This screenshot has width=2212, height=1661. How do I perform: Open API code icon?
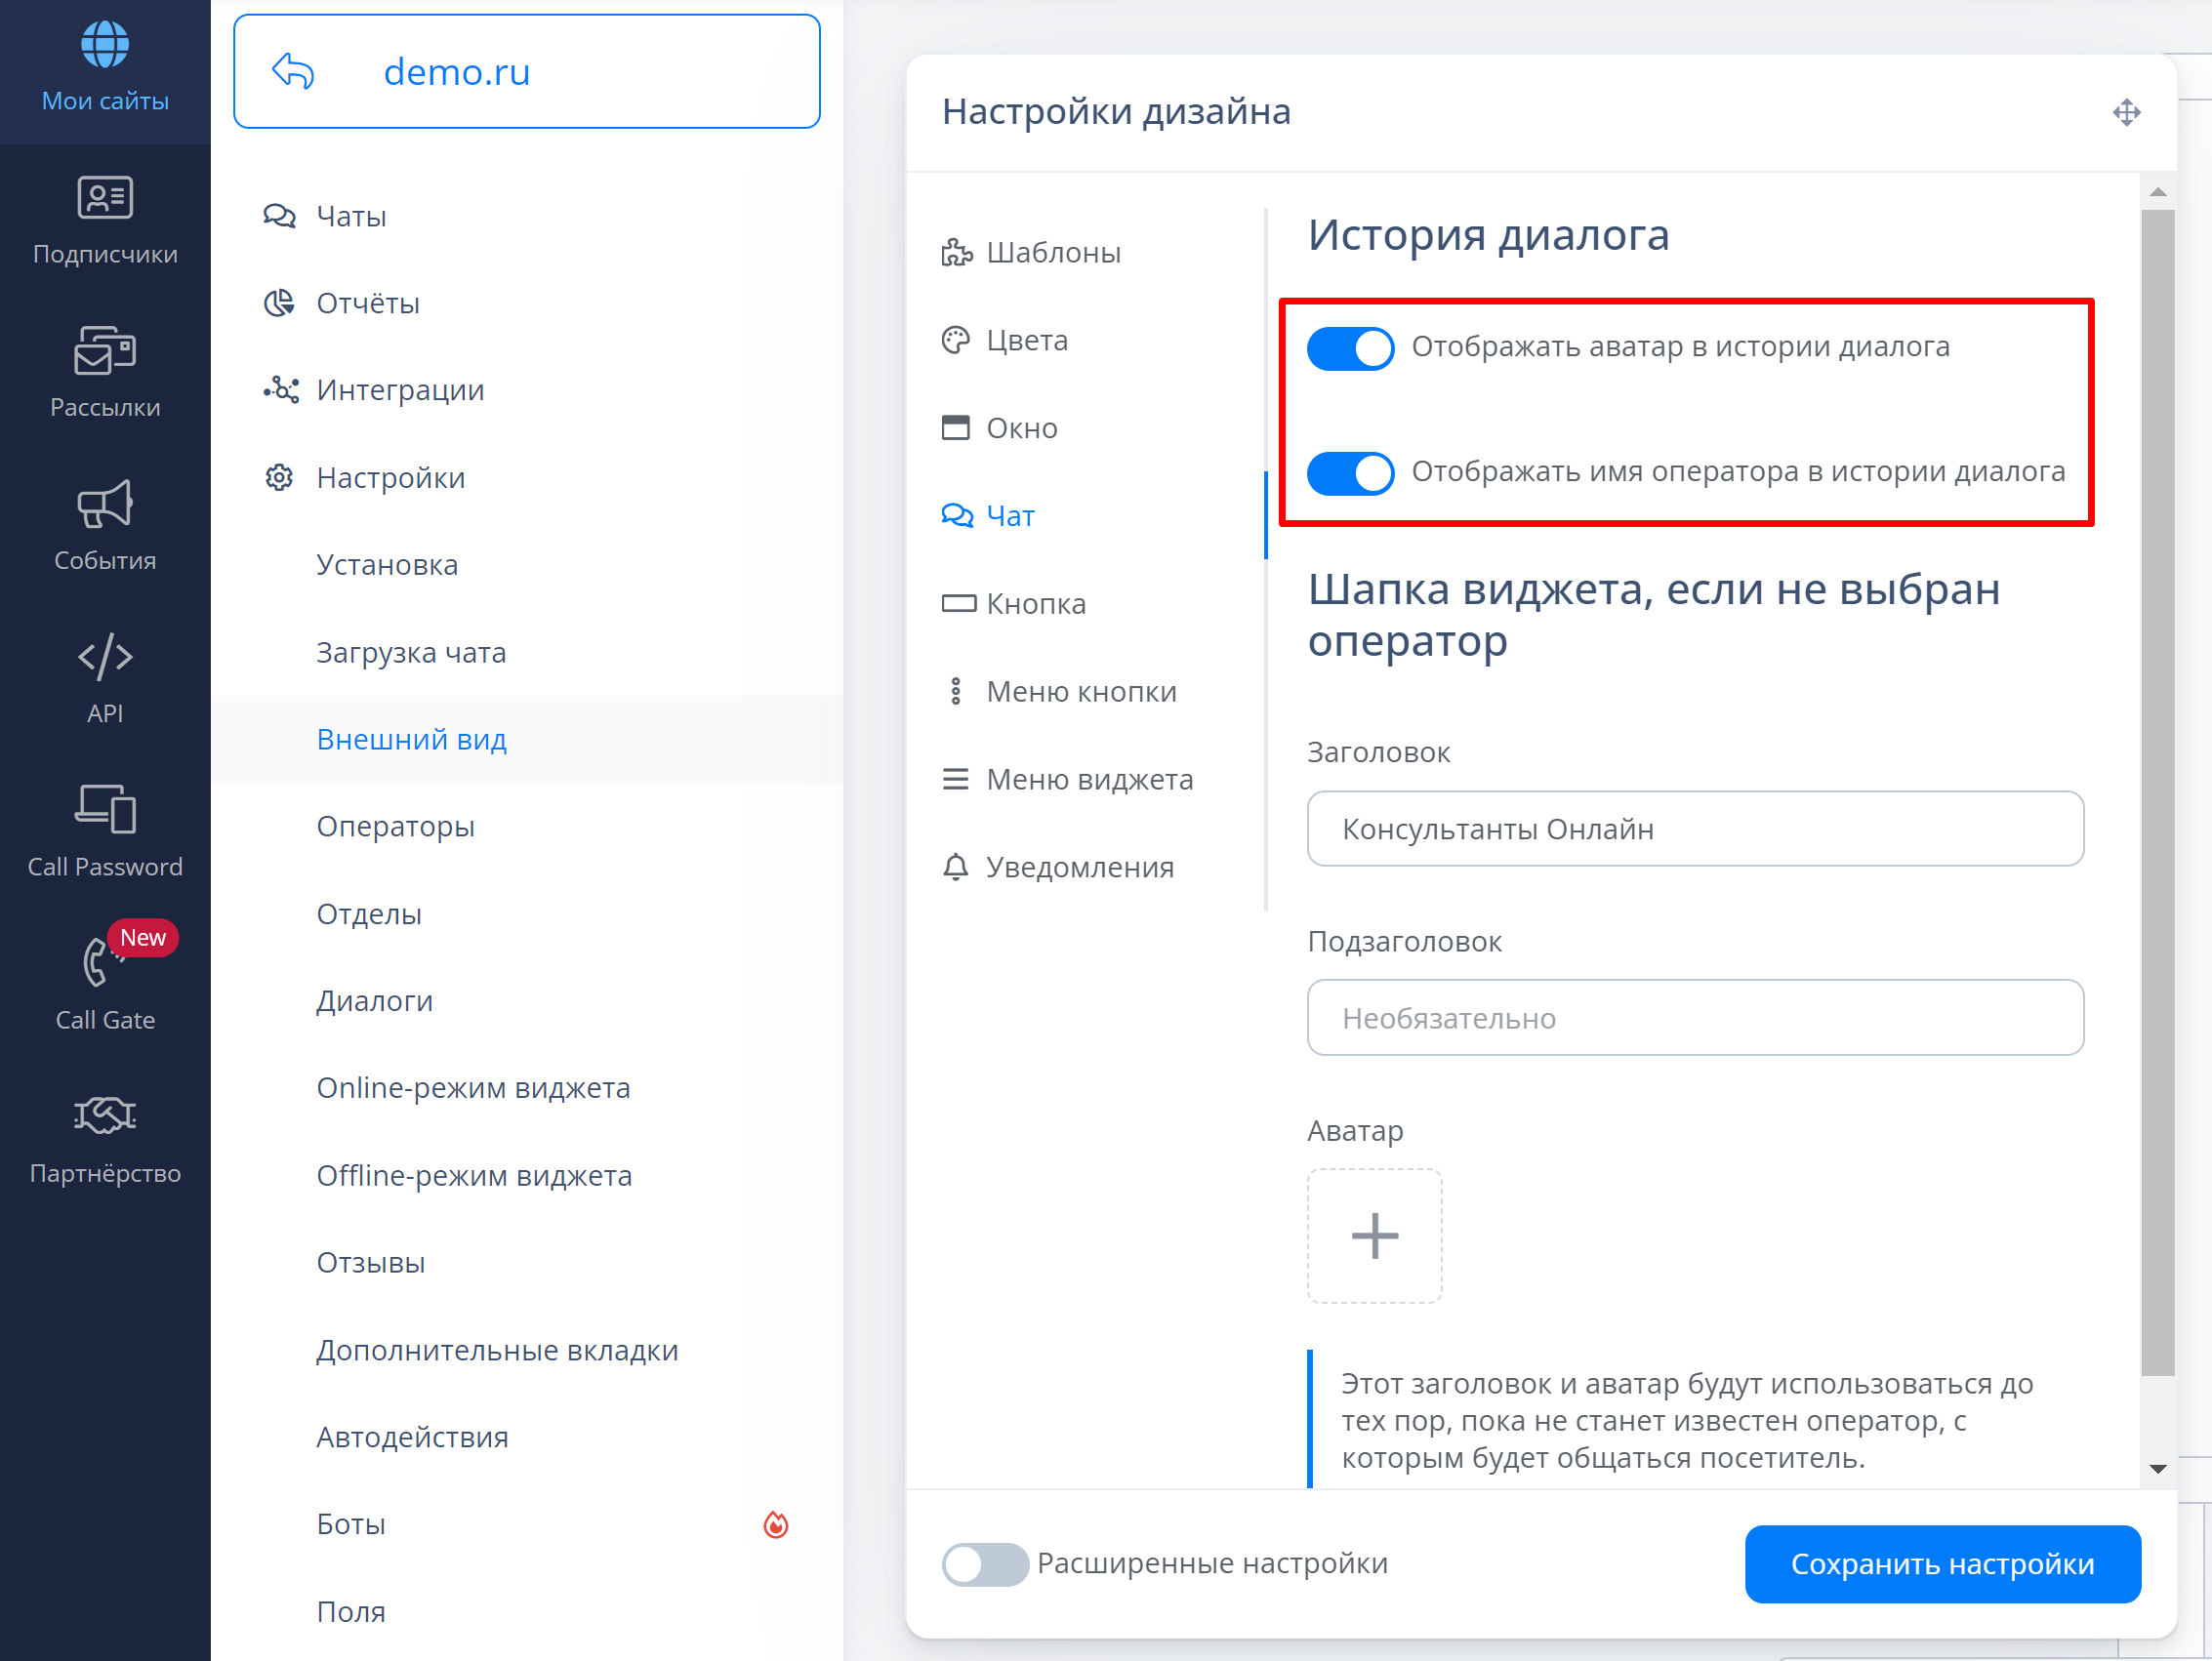pyautogui.click(x=105, y=657)
